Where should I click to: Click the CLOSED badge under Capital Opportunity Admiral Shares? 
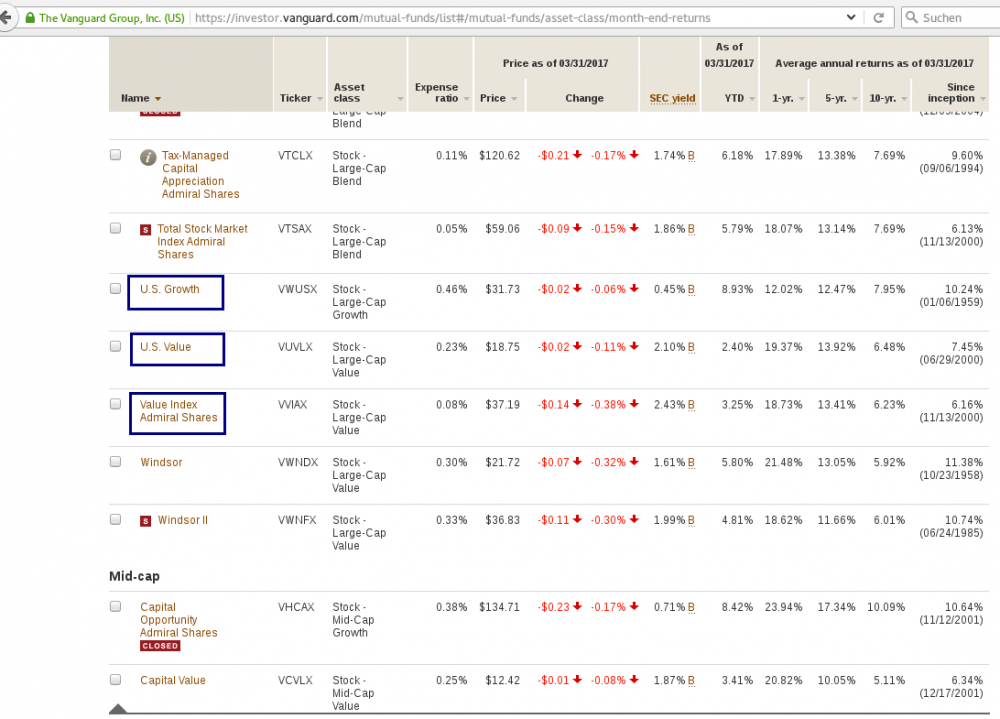point(160,646)
